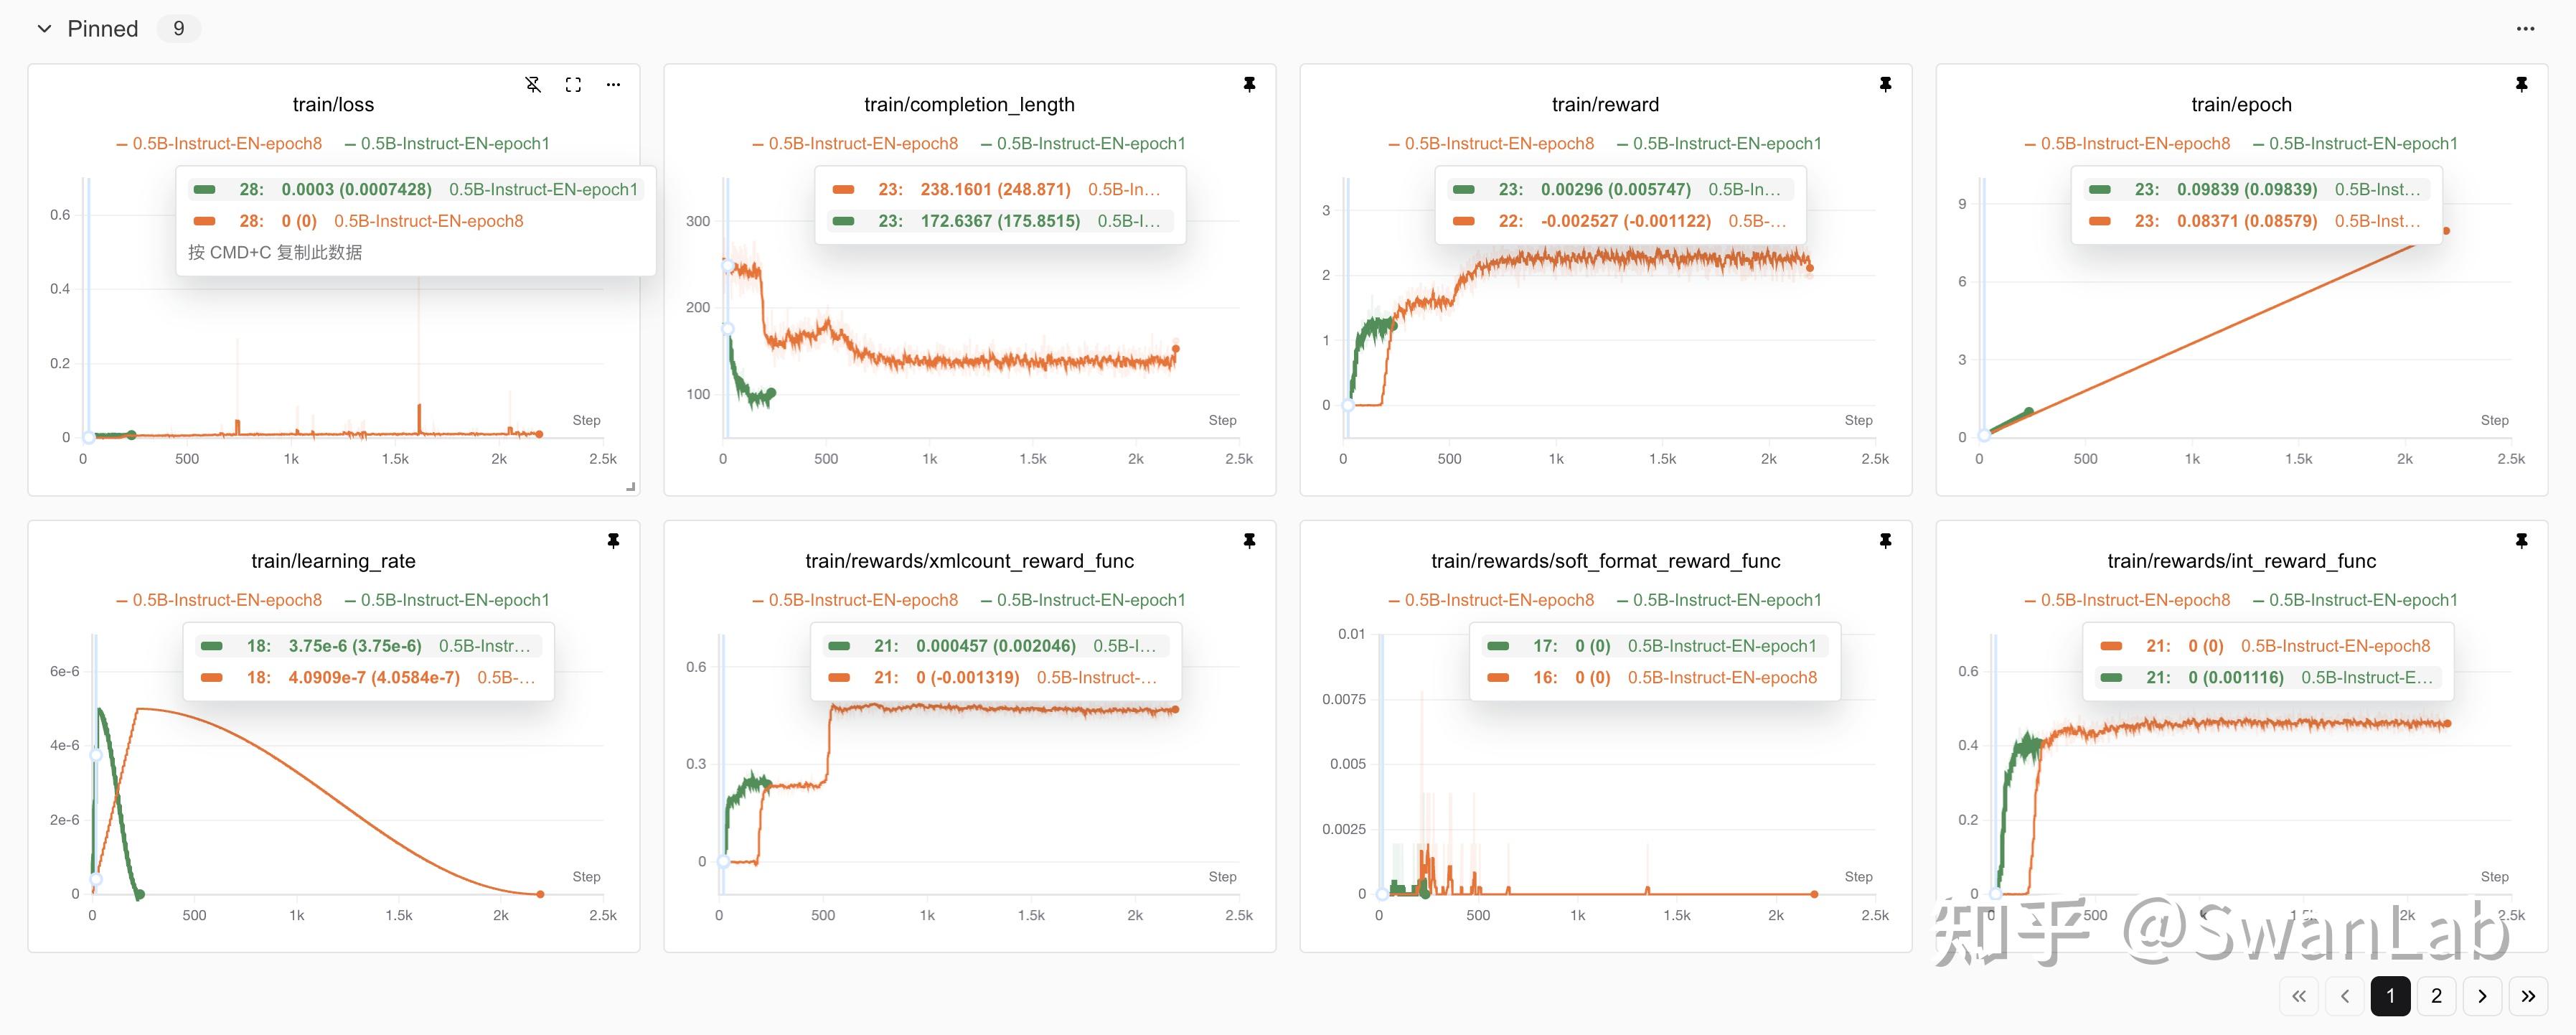Click pin icon on soft_format_reward_func chart

point(1885,541)
